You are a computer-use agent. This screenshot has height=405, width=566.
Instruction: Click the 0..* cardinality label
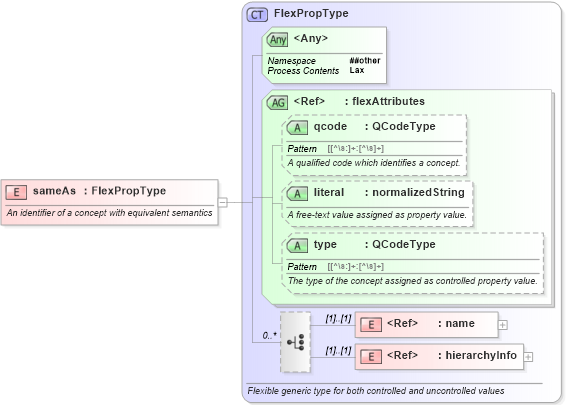coord(270,336)
